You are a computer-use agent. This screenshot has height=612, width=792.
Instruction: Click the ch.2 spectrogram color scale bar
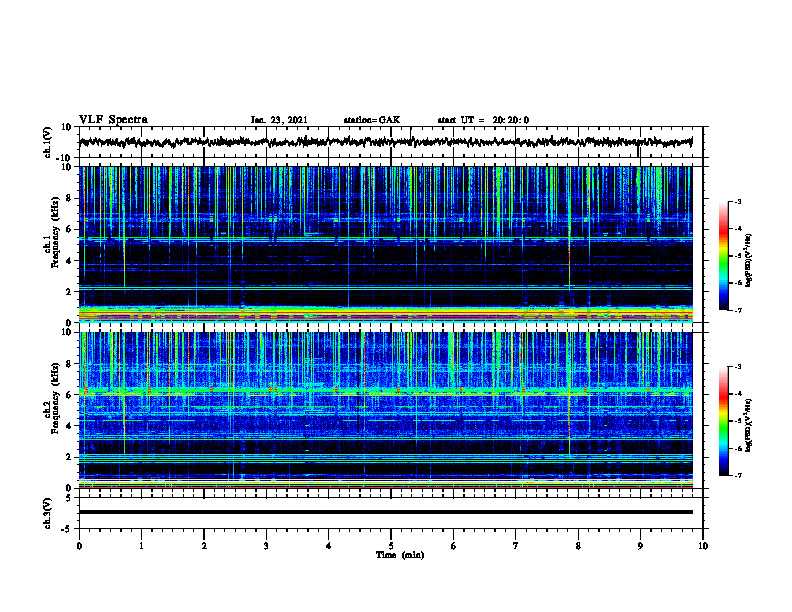[x=724, y=421]
